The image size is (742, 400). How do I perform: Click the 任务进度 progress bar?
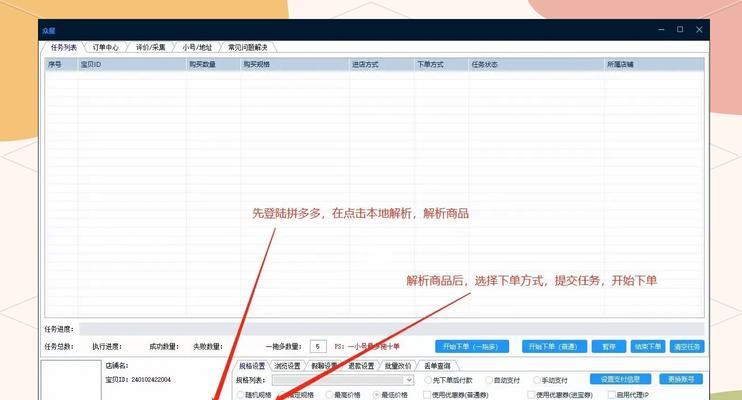click(x=391, y=329)
